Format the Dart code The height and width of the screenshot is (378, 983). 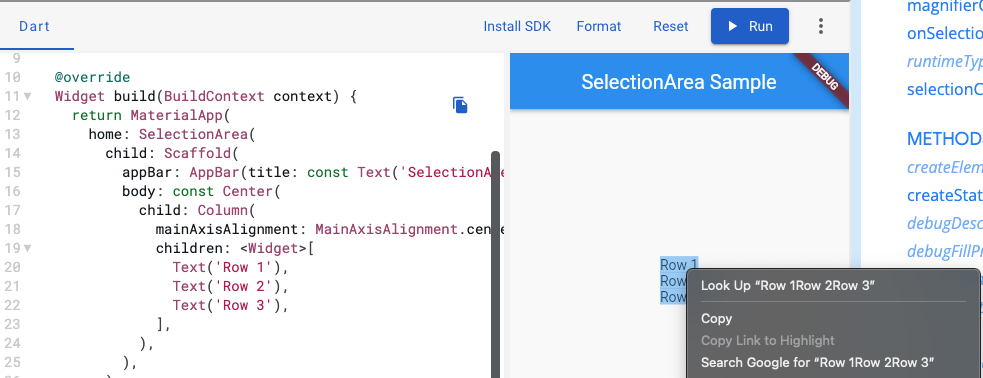(599, 26)
